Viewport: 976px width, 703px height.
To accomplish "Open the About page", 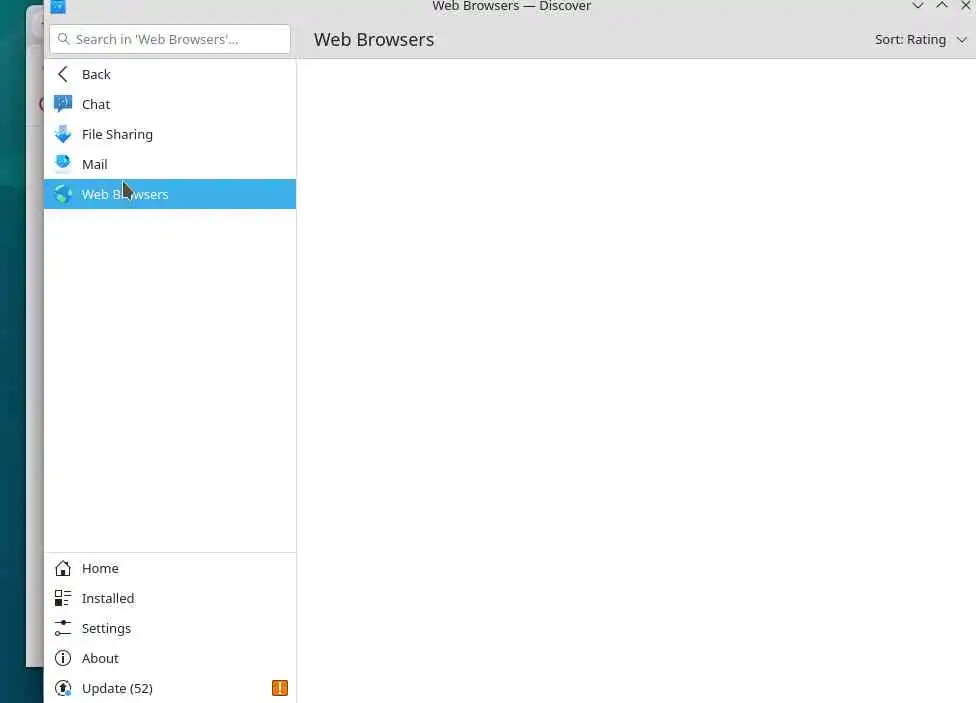I will click(x=169, y=658).
